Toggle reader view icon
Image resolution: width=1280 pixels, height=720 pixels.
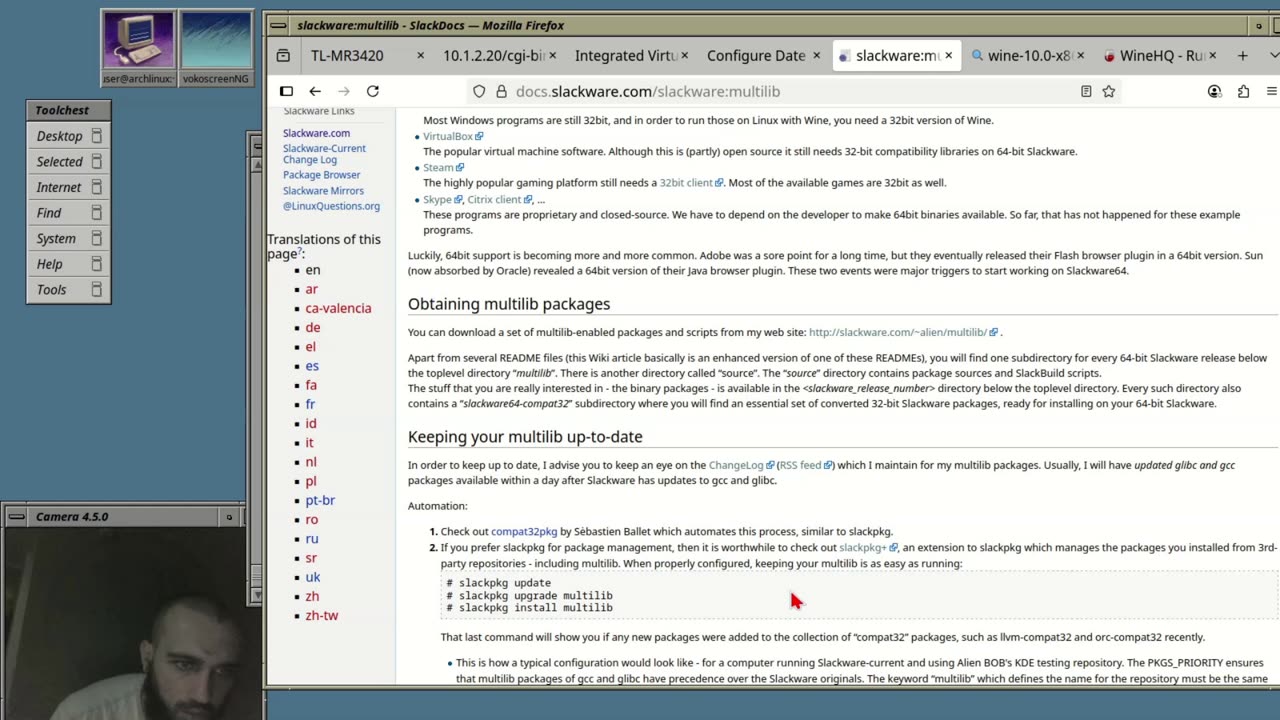click(x=1086, y=91)
